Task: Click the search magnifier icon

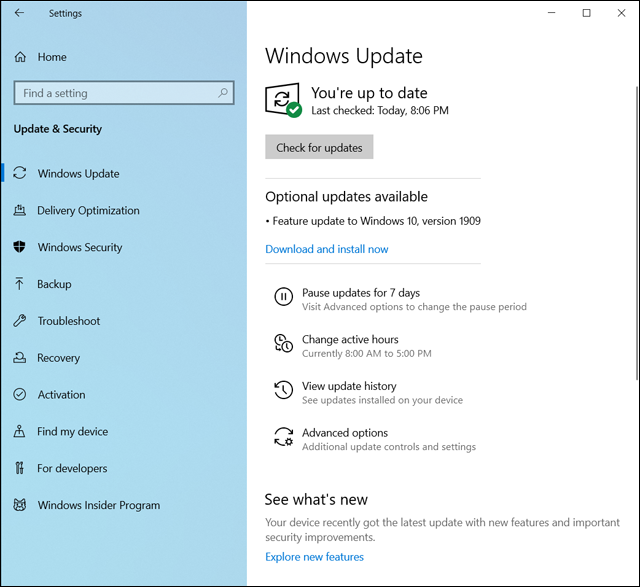Action: 223,93
